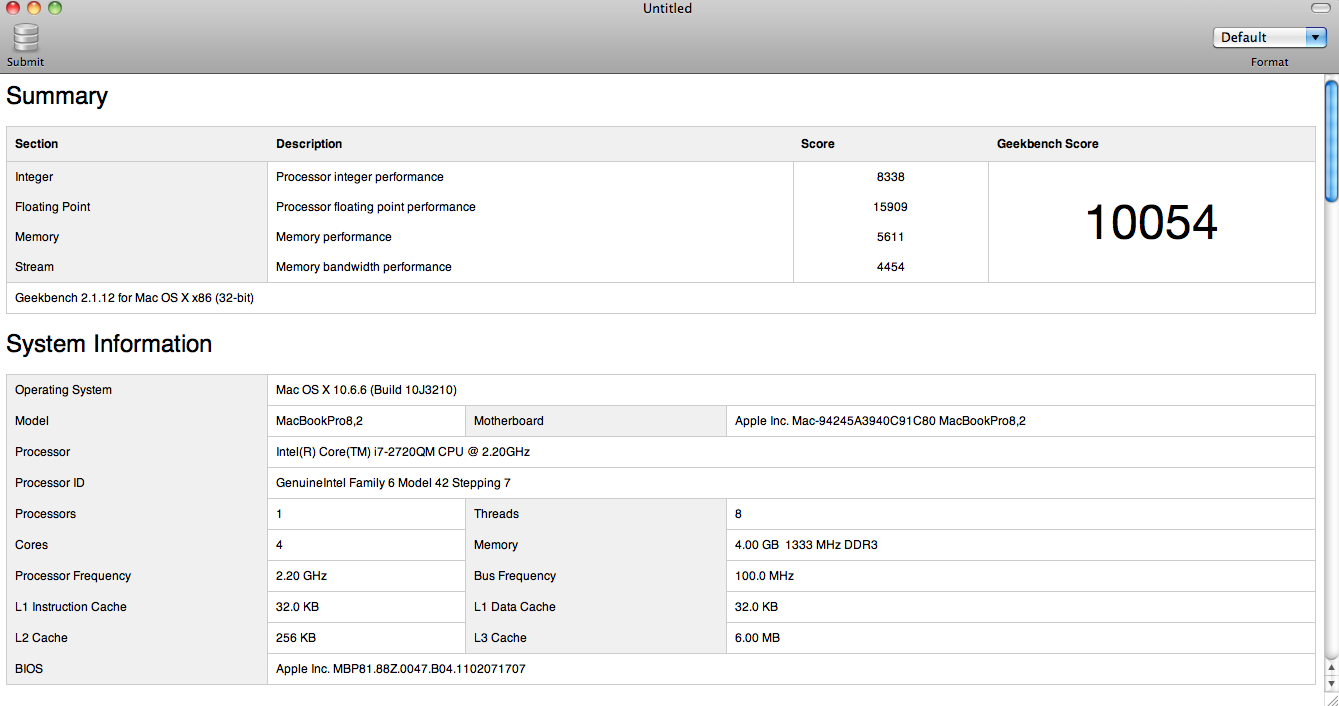Click 'Processor floating point performance' description
Image resolution: width=1339 pixels, height=706 pixels.
click(376, 207)
